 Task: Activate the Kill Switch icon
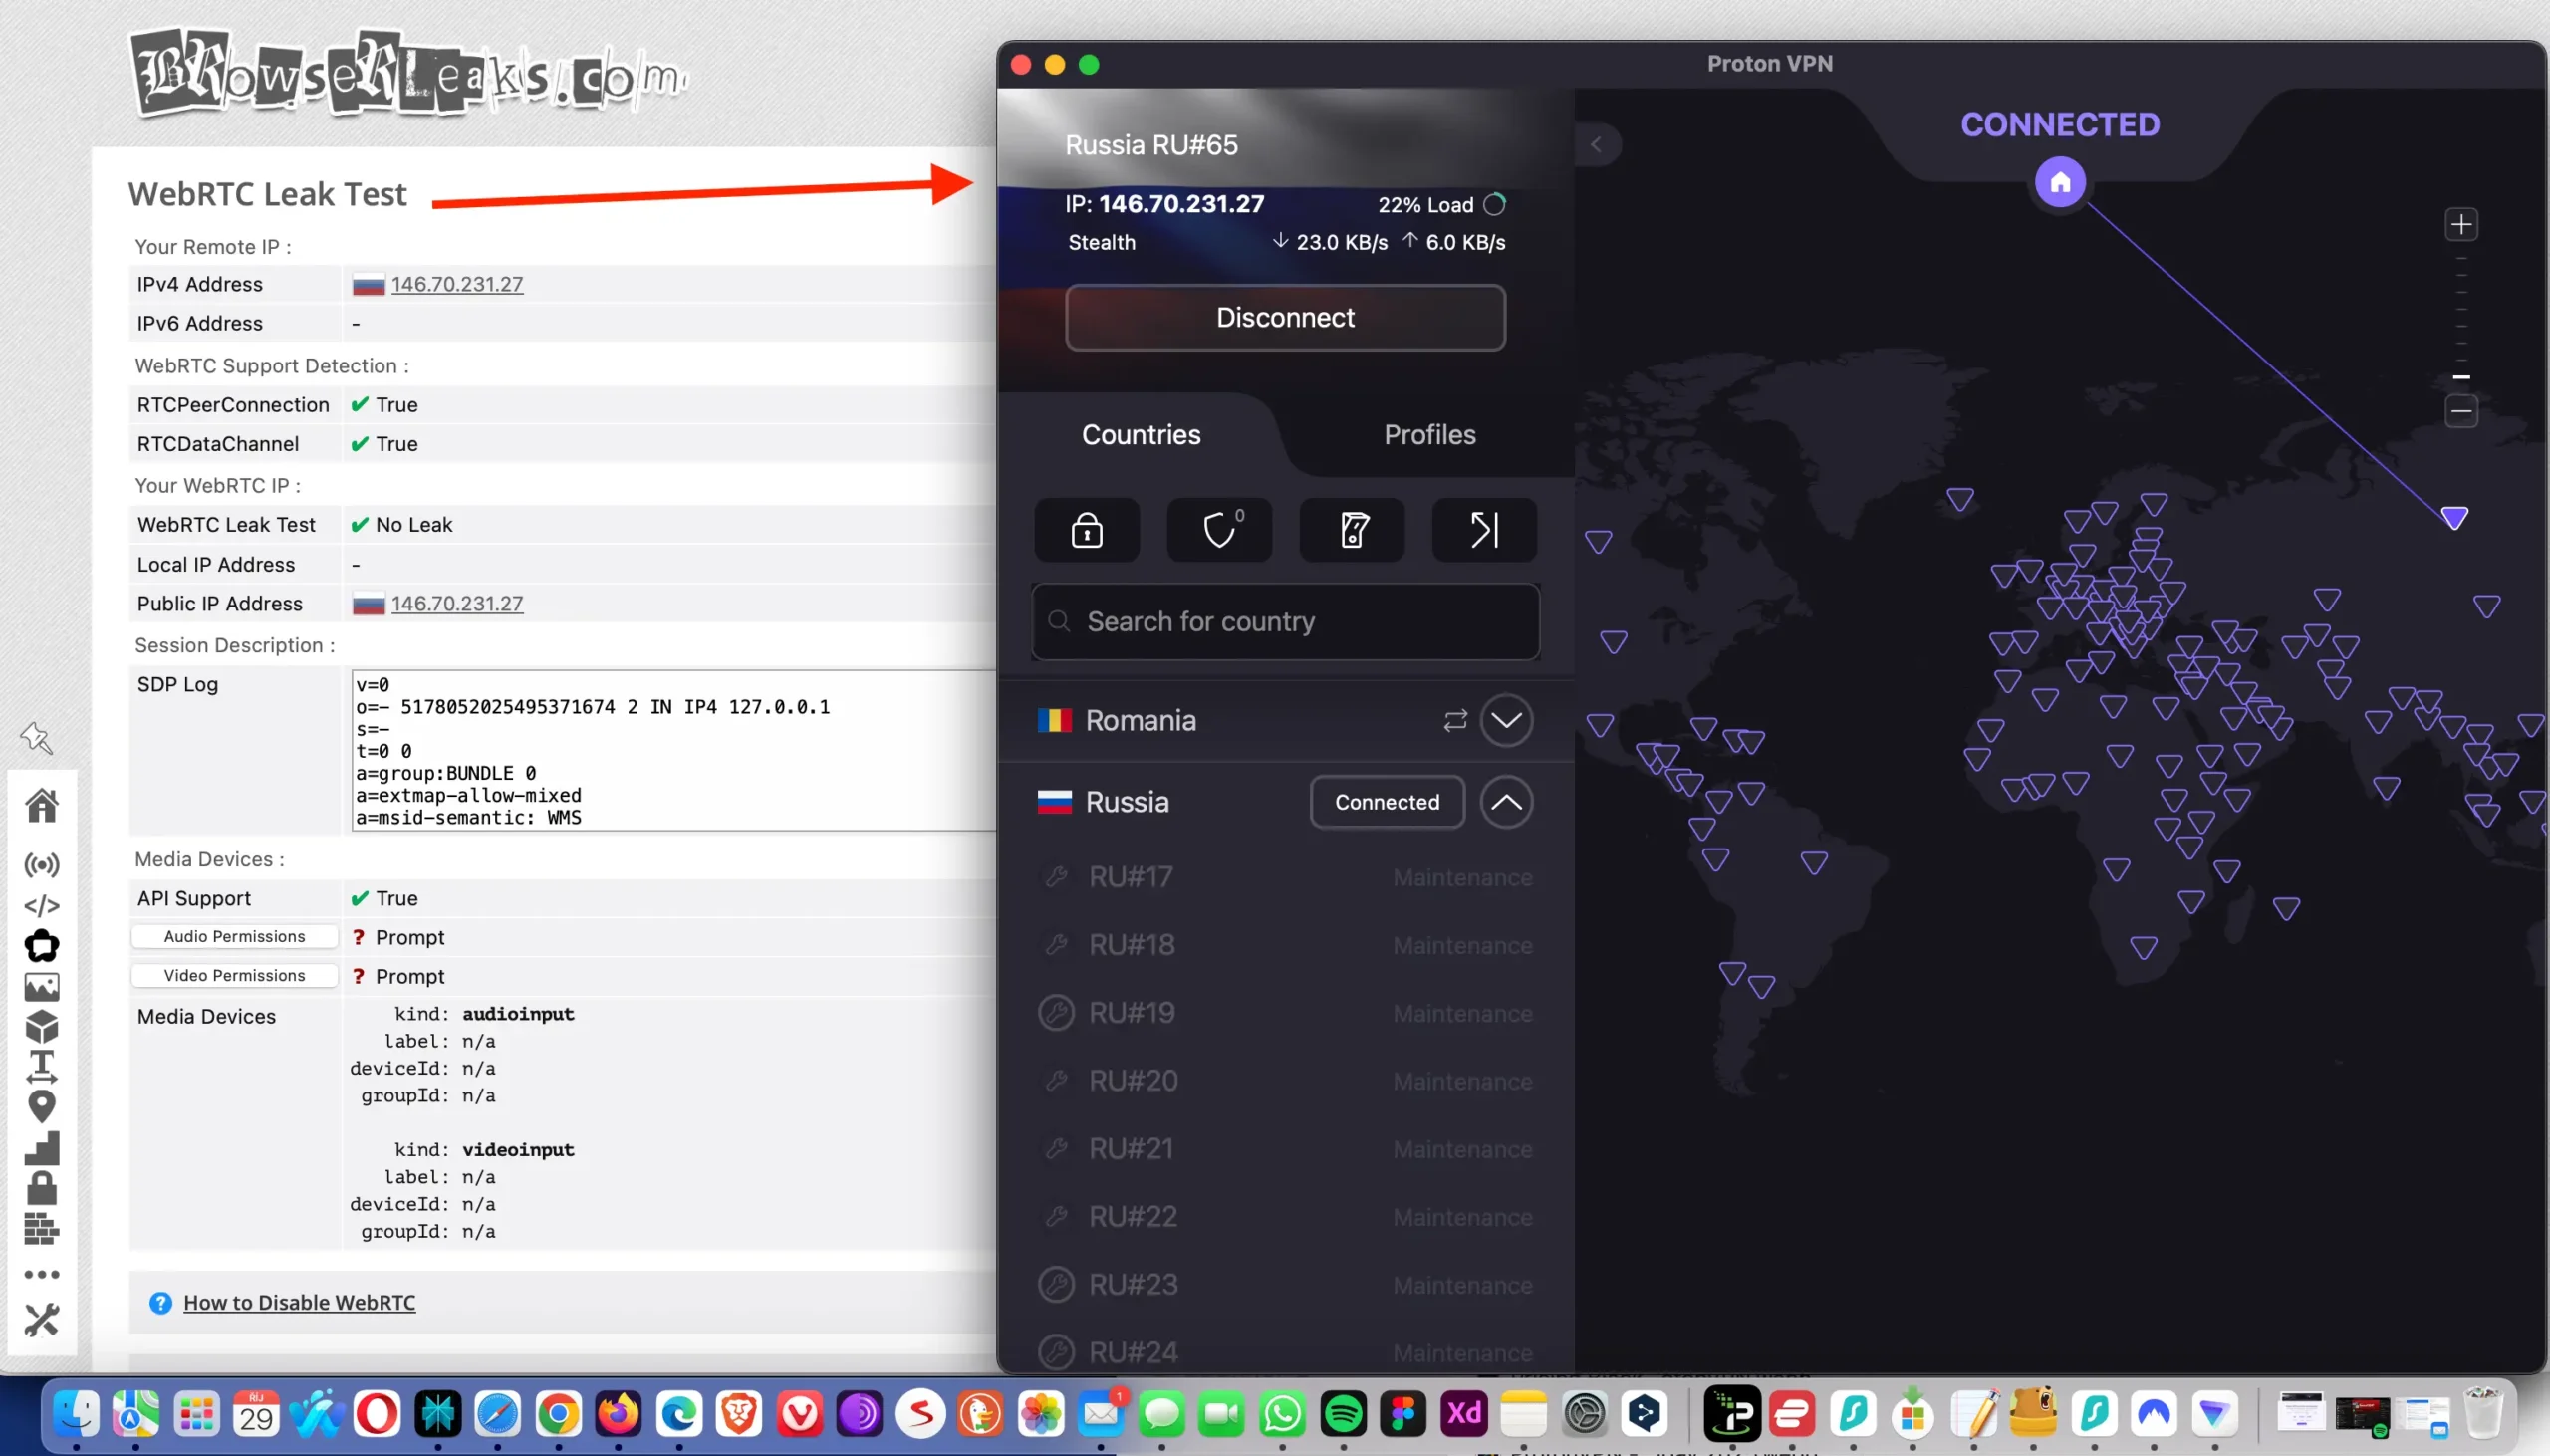1351,530
